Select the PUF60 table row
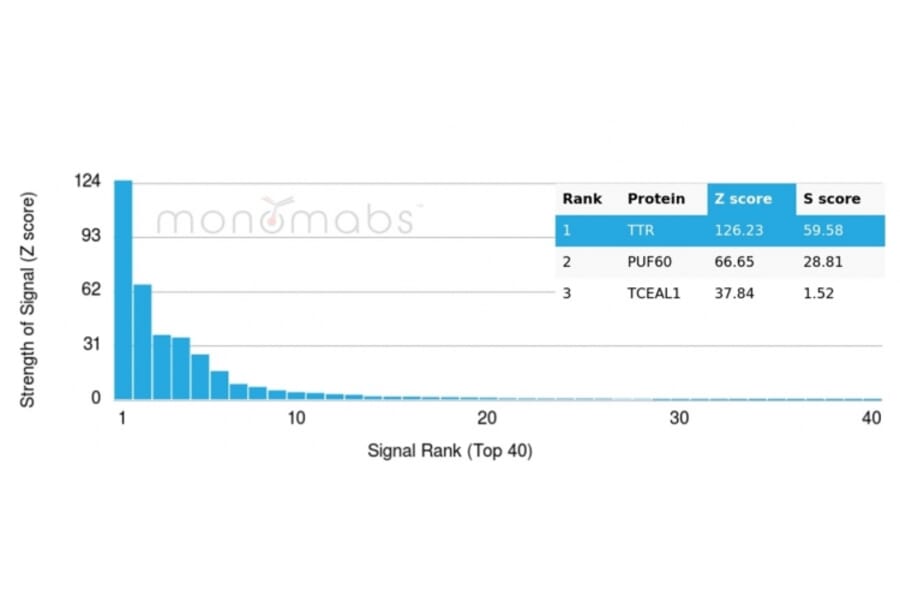900x594 pixels. click(x=719, y=261)
